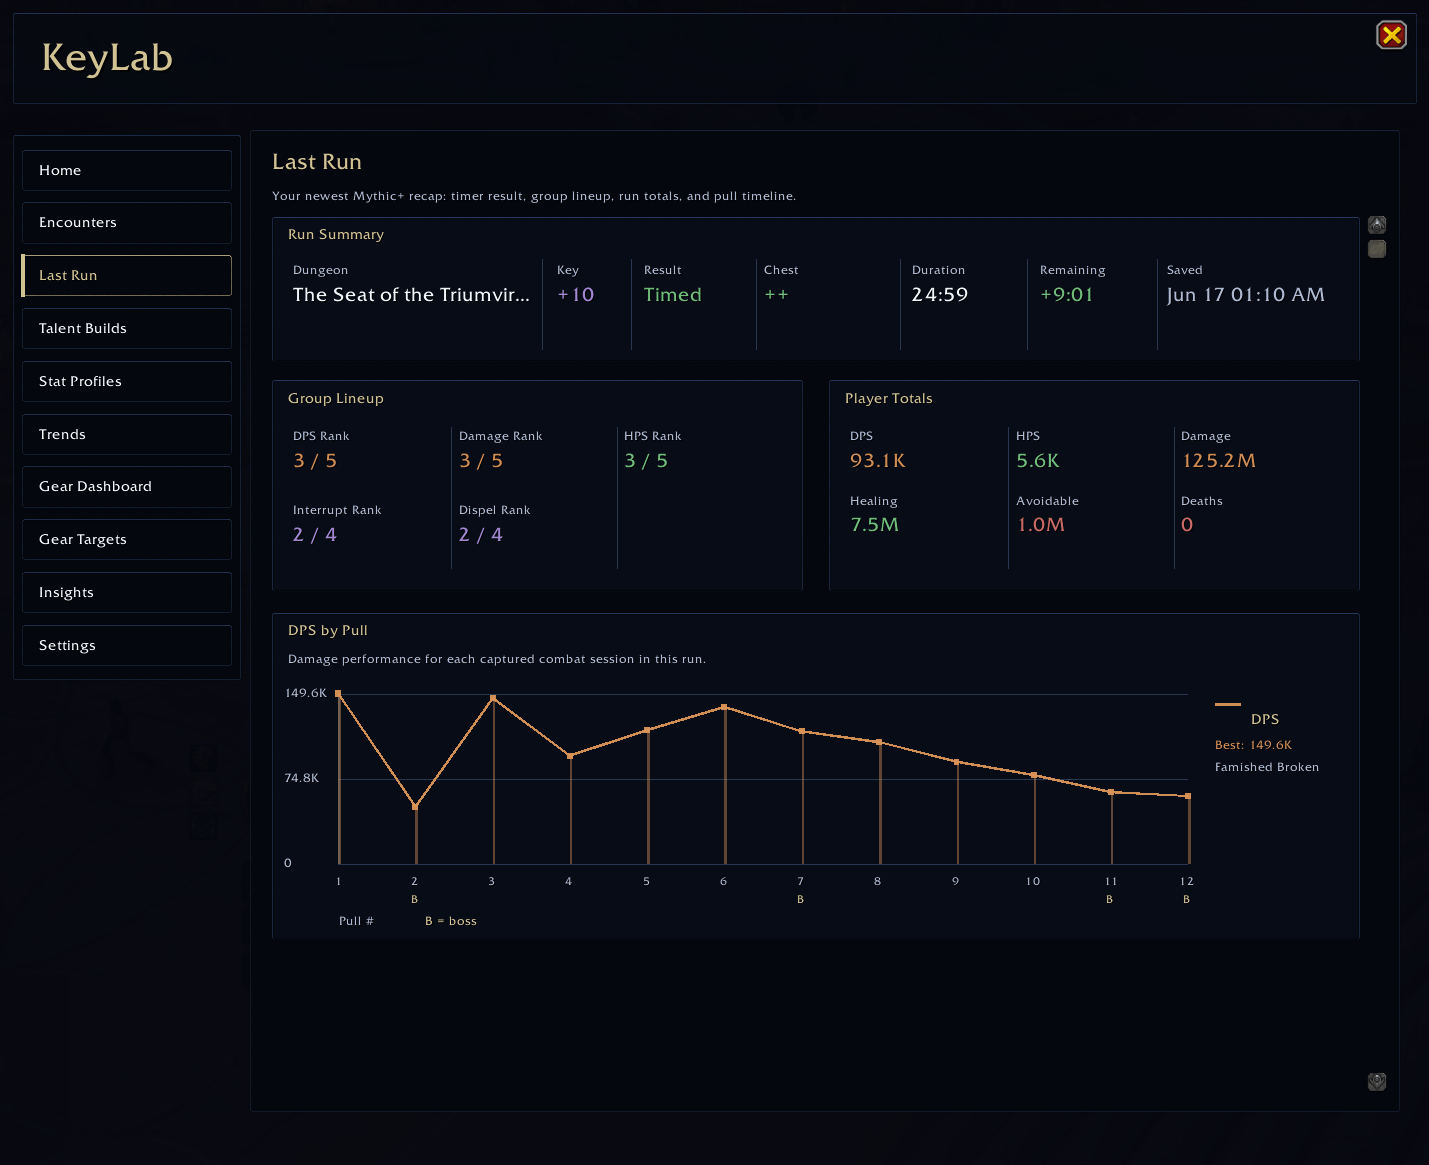Click the '125.2M' damage total
Viewport: 1429px width, 1165px height.
click(x=1219, y=461)
